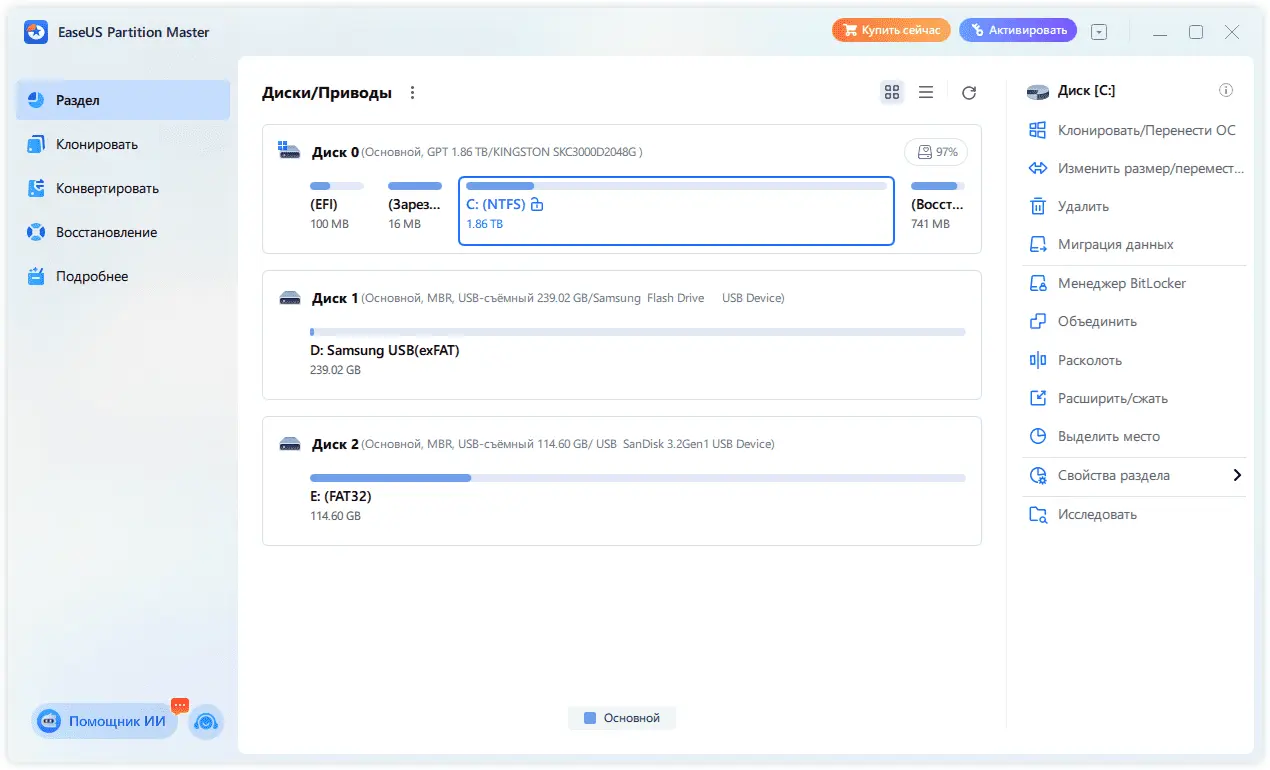This screenshot has width=1270, height=770.
Task: Click the Диск 0 Windows disk icon
Action: (x=290, y=152)
